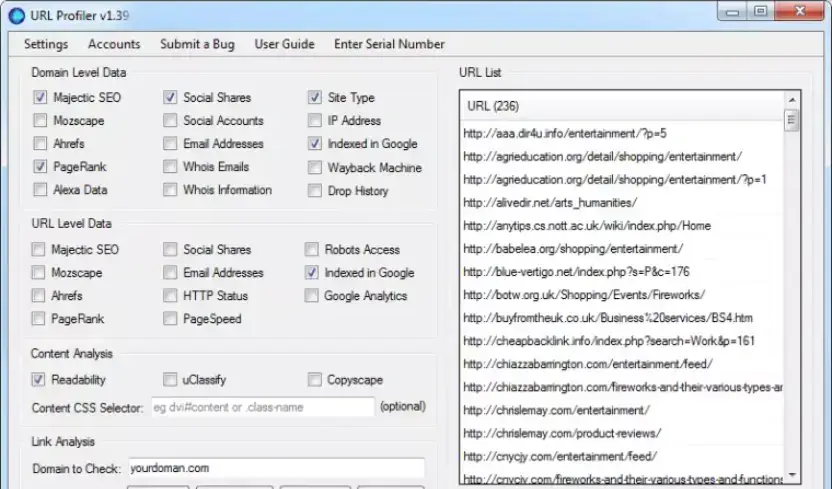The width and height of the screenshot is (832, 489).
Task: Uncheck Domain Level PageRank
Action: (x=40, y=167)
